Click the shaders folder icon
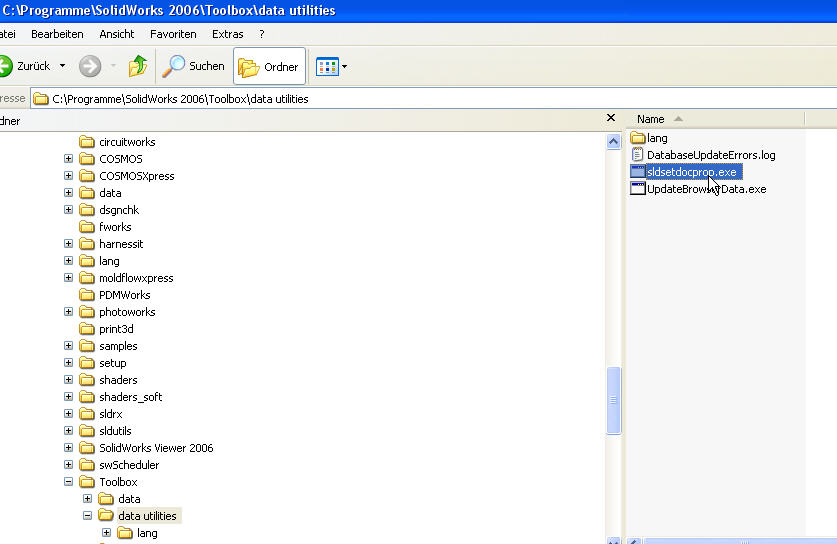 point(86,380)
